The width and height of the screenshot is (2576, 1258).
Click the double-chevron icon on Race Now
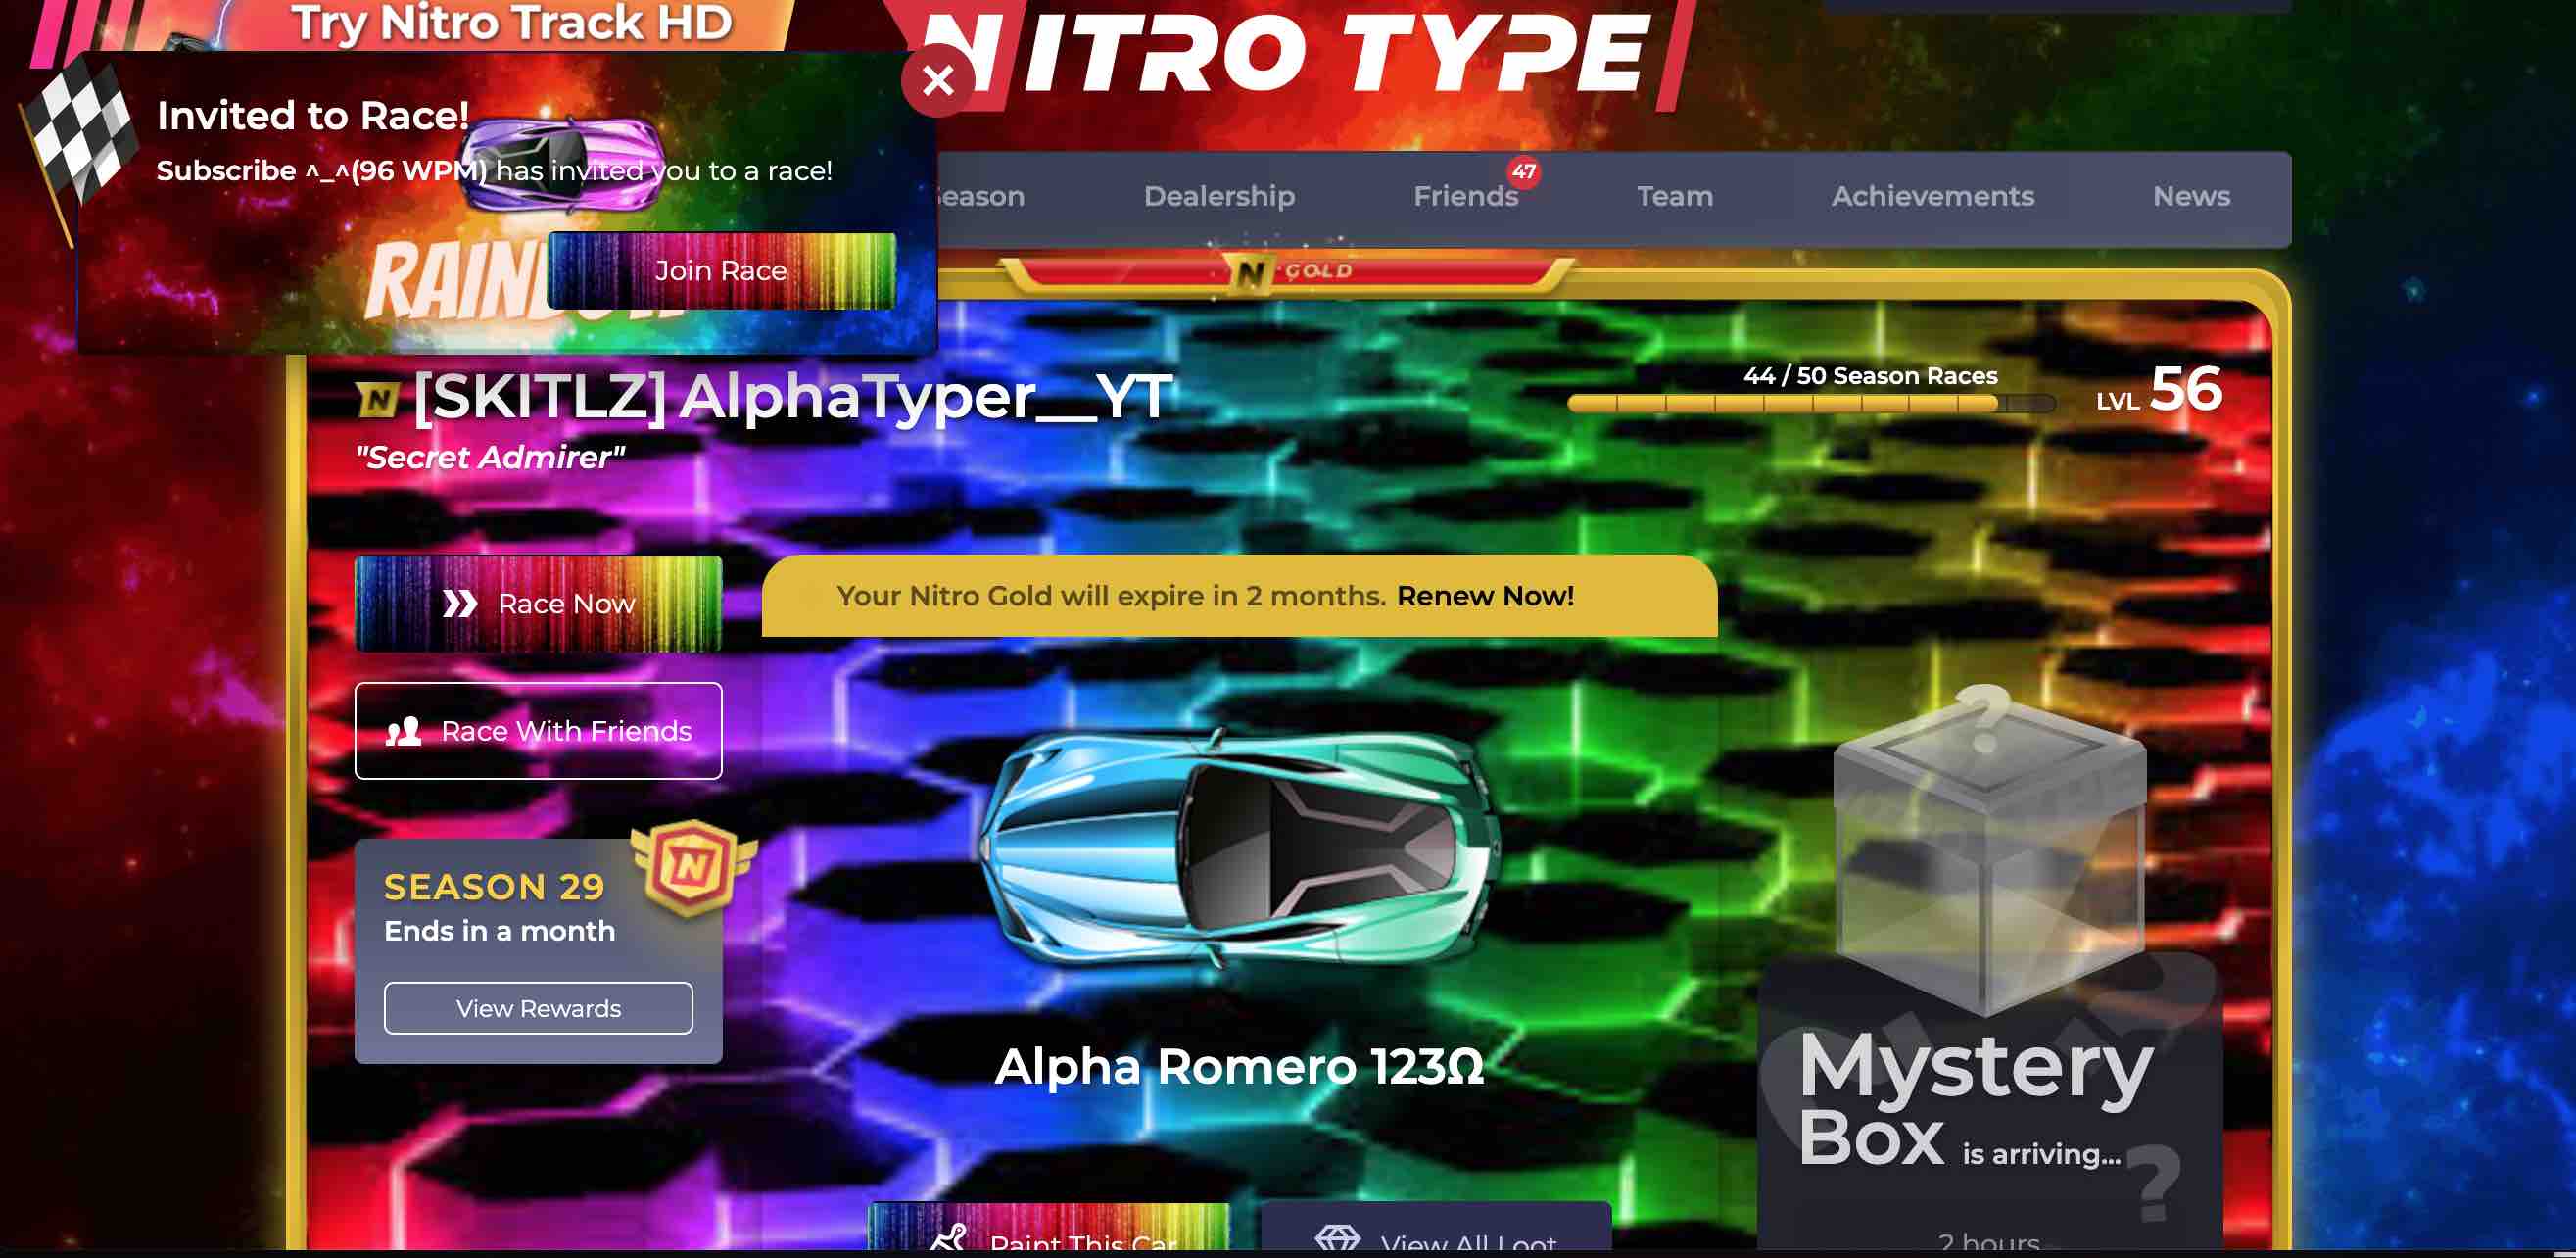pos(463,602)
